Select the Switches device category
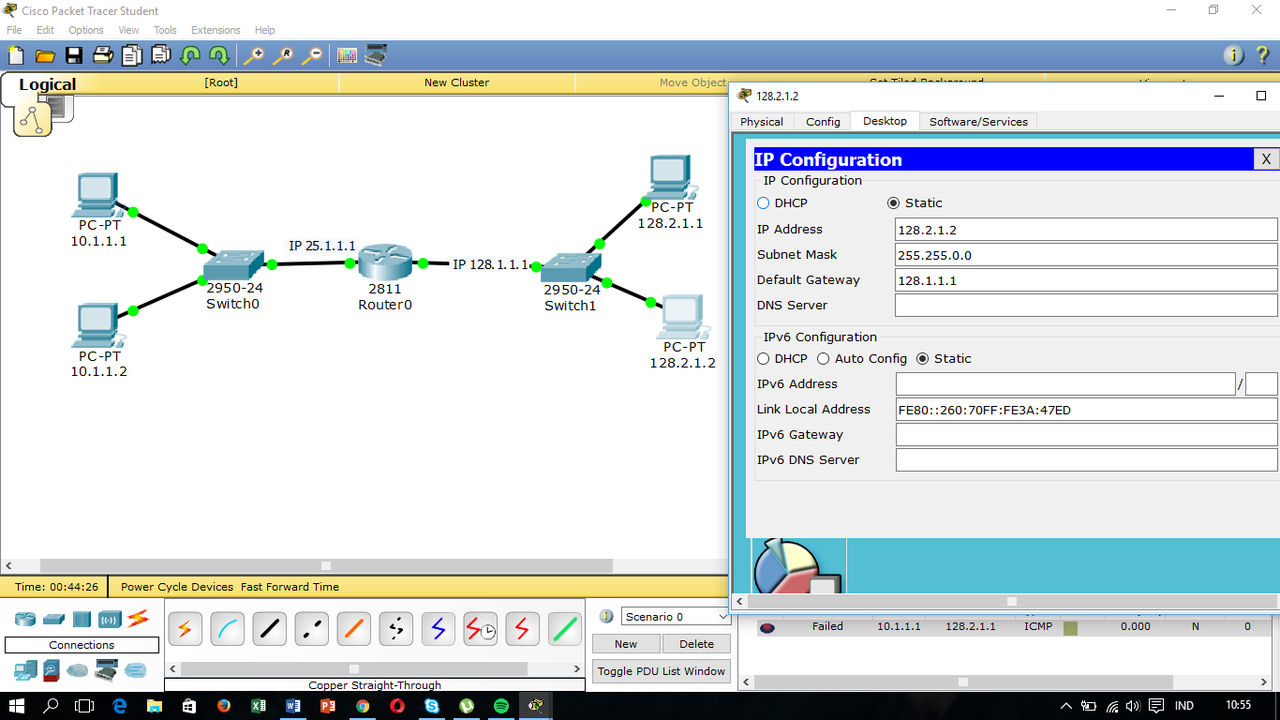This screenshot has height=720, width=1280. (x=53, y=619)
